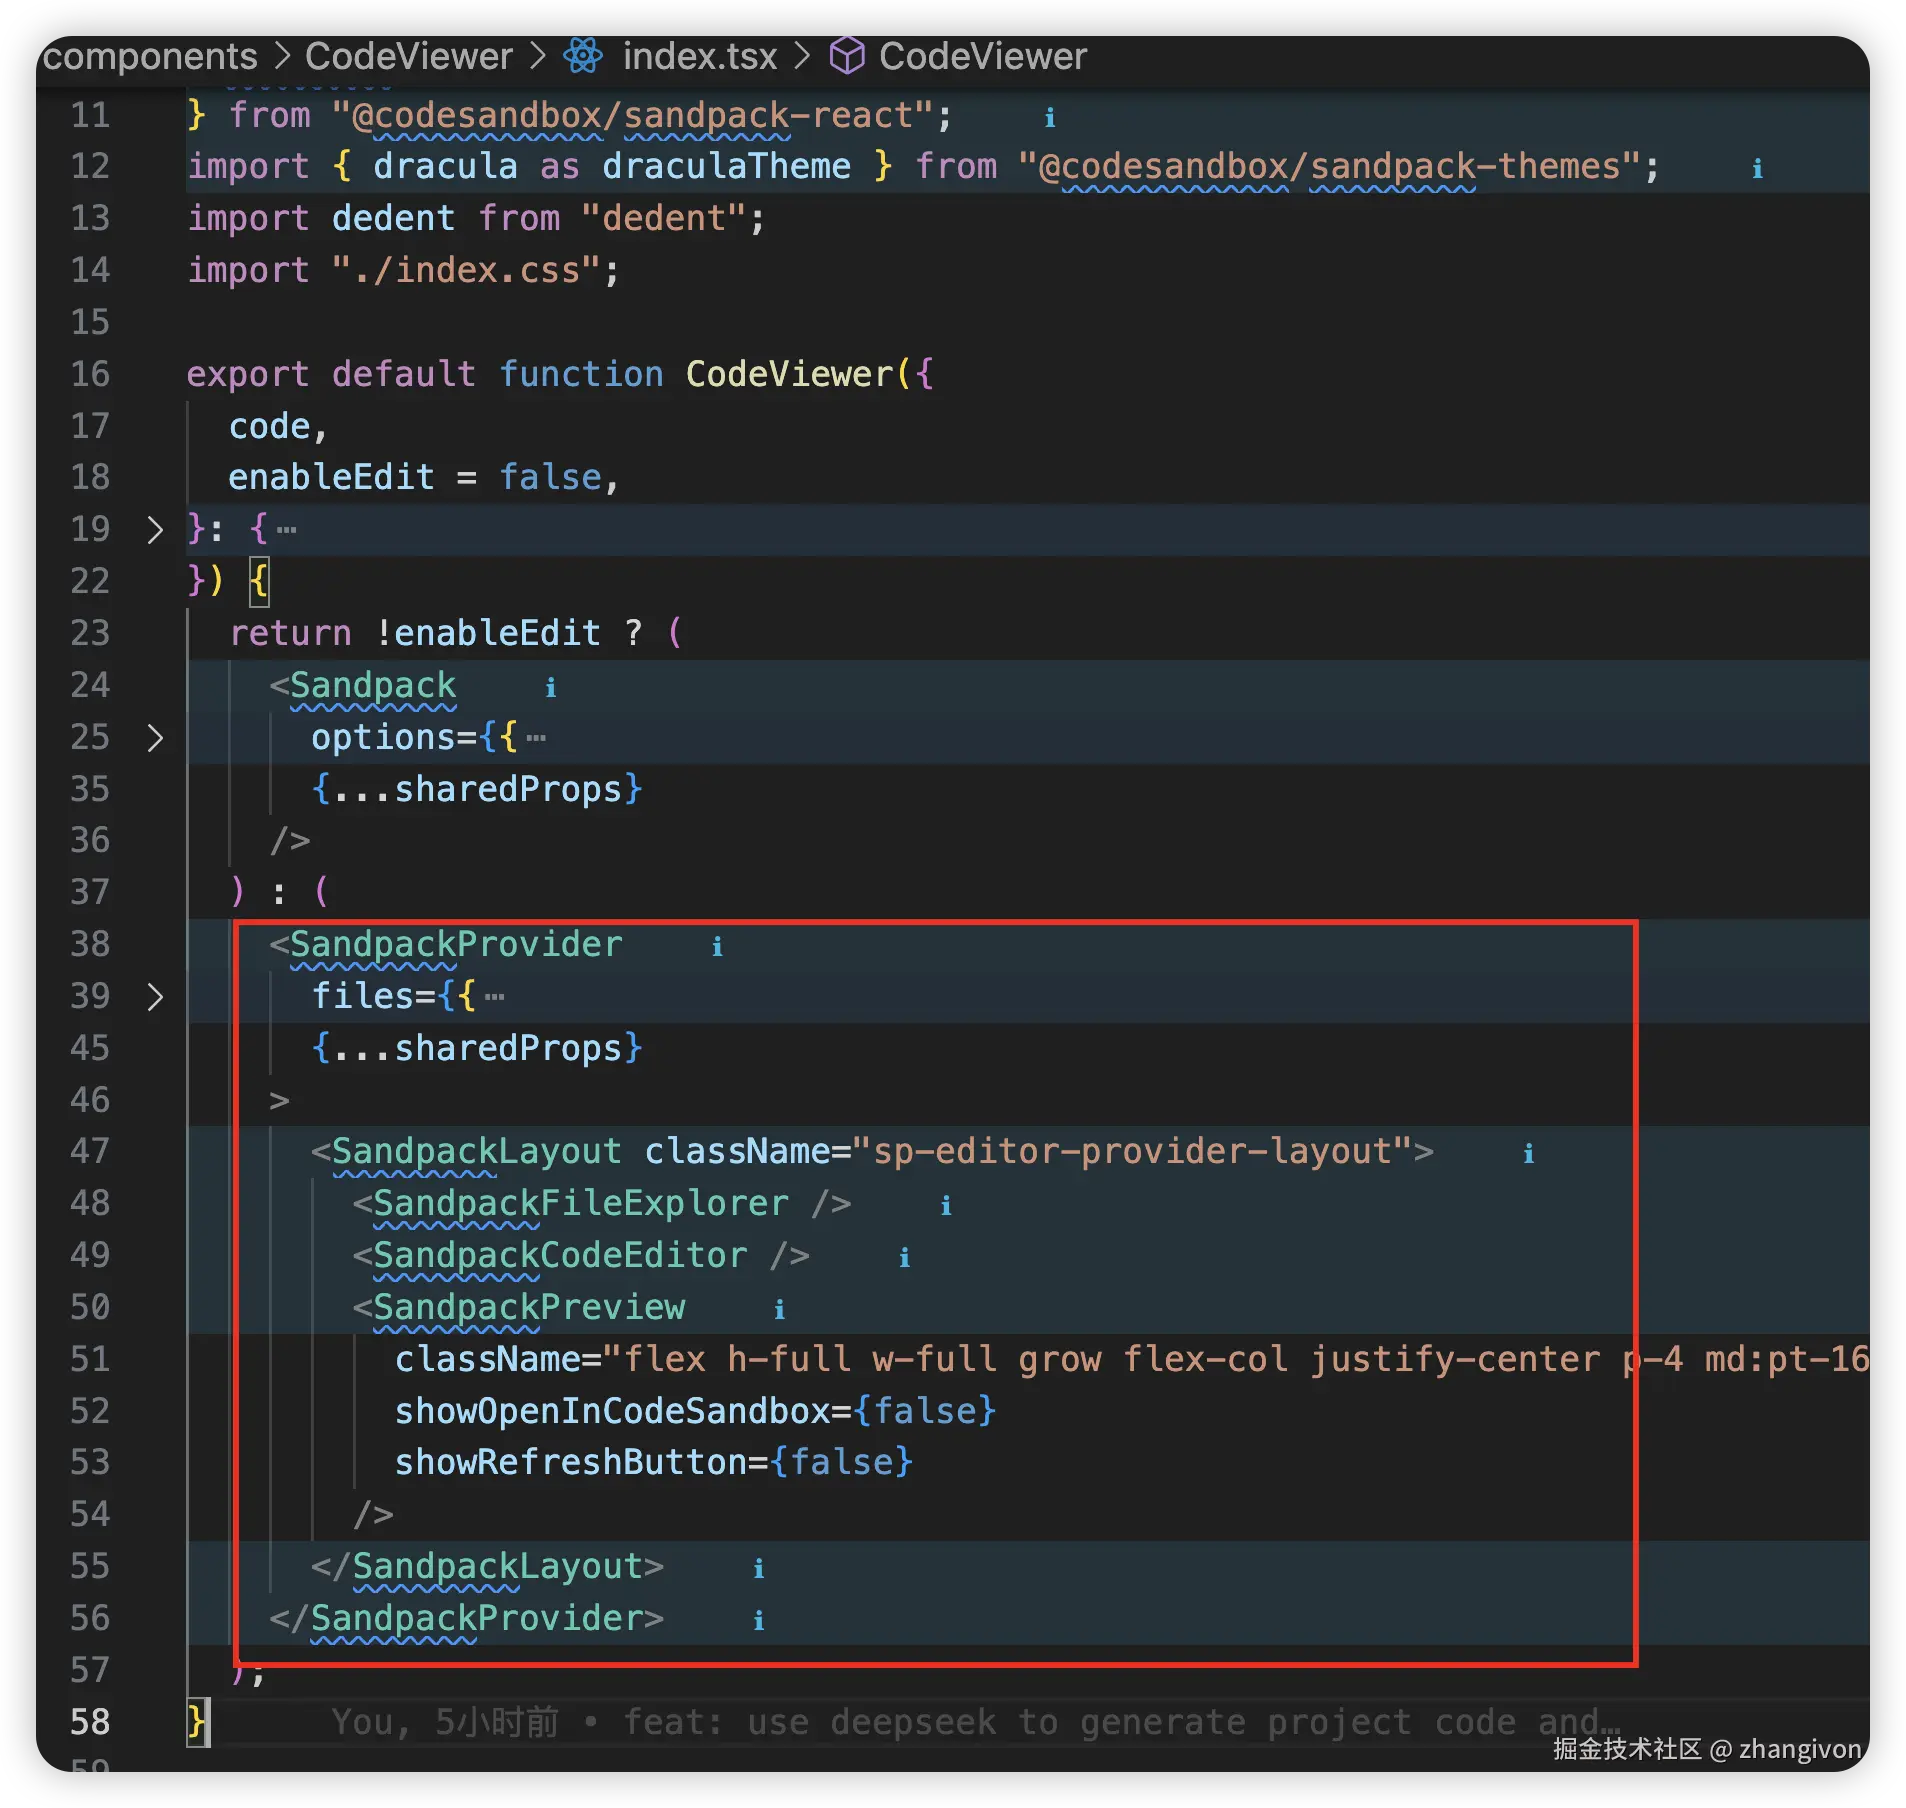This screenshot has height=1808, width=1906.
Task: Click the {...sharedProps} spread on line 45
Action: click(476, 1048)
